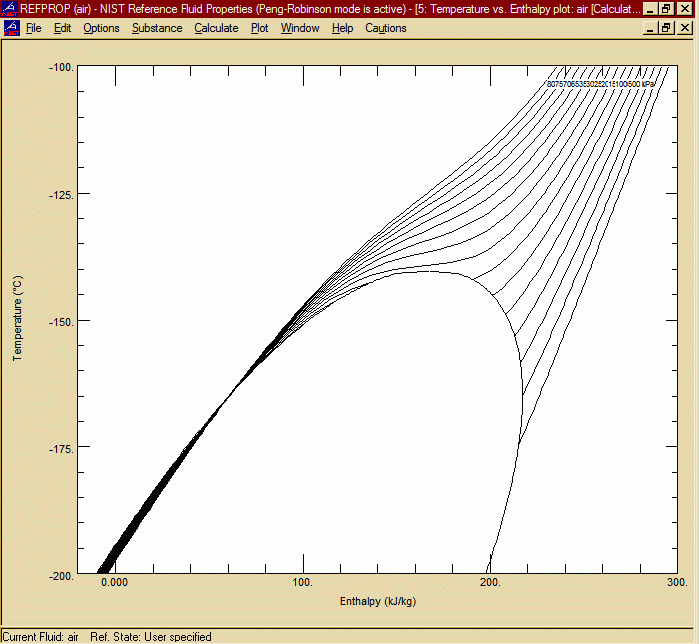Open the Cautions menu

[386, 28]
